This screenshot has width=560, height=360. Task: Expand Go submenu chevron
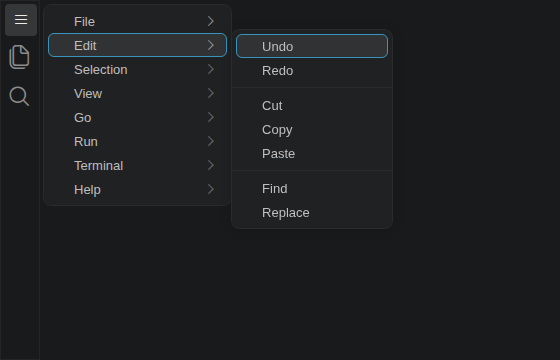click(x=211, y=117)
